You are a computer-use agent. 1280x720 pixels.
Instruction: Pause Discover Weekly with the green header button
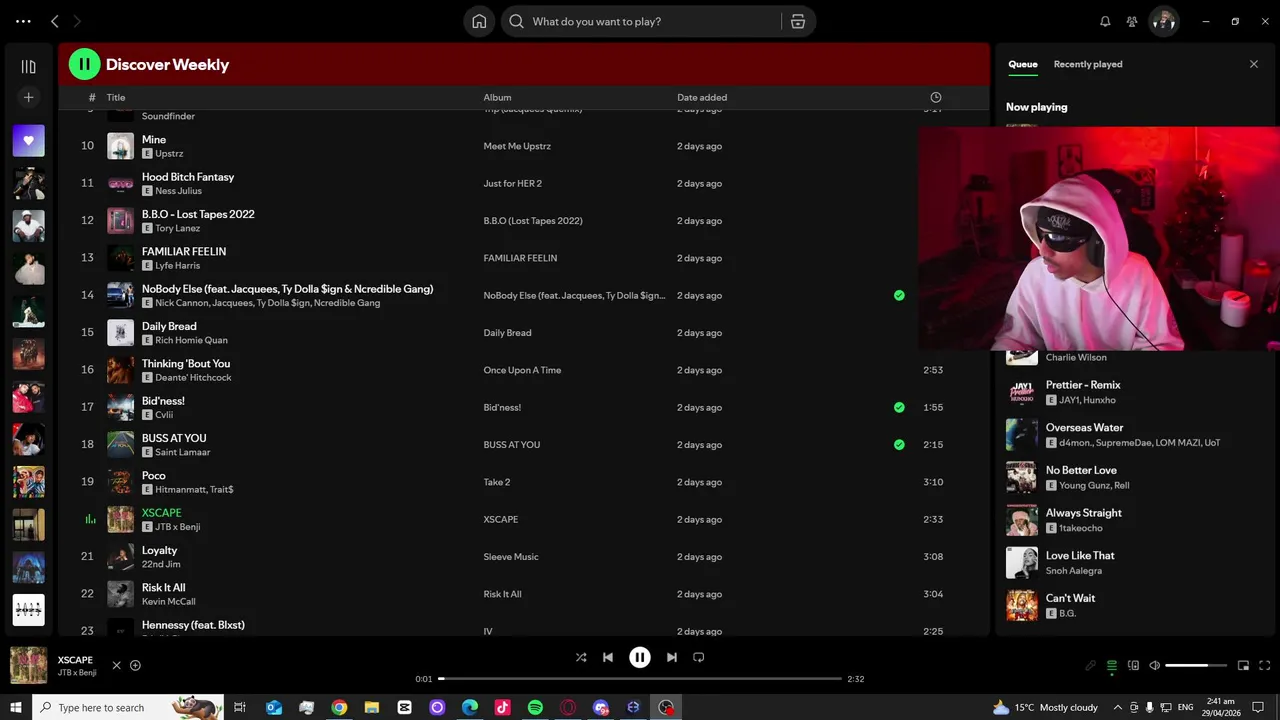[x=84, y=64]
